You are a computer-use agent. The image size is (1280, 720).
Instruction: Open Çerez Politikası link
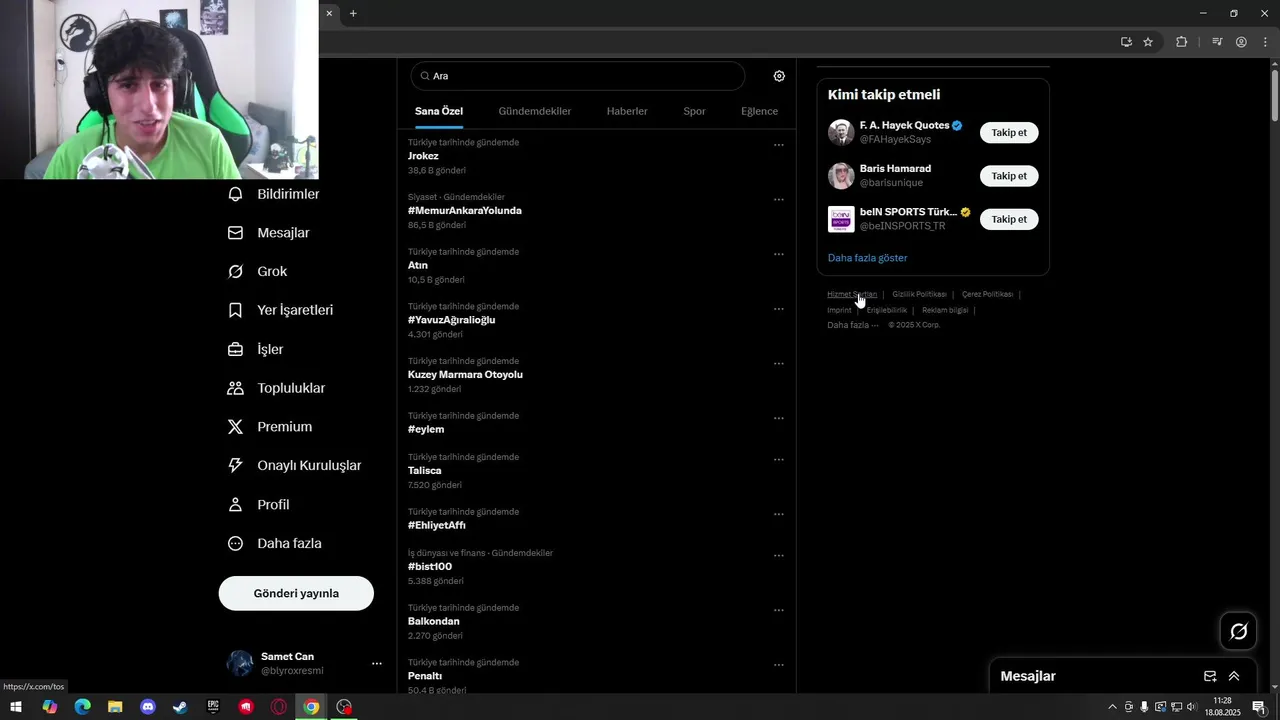click(987, 294)
